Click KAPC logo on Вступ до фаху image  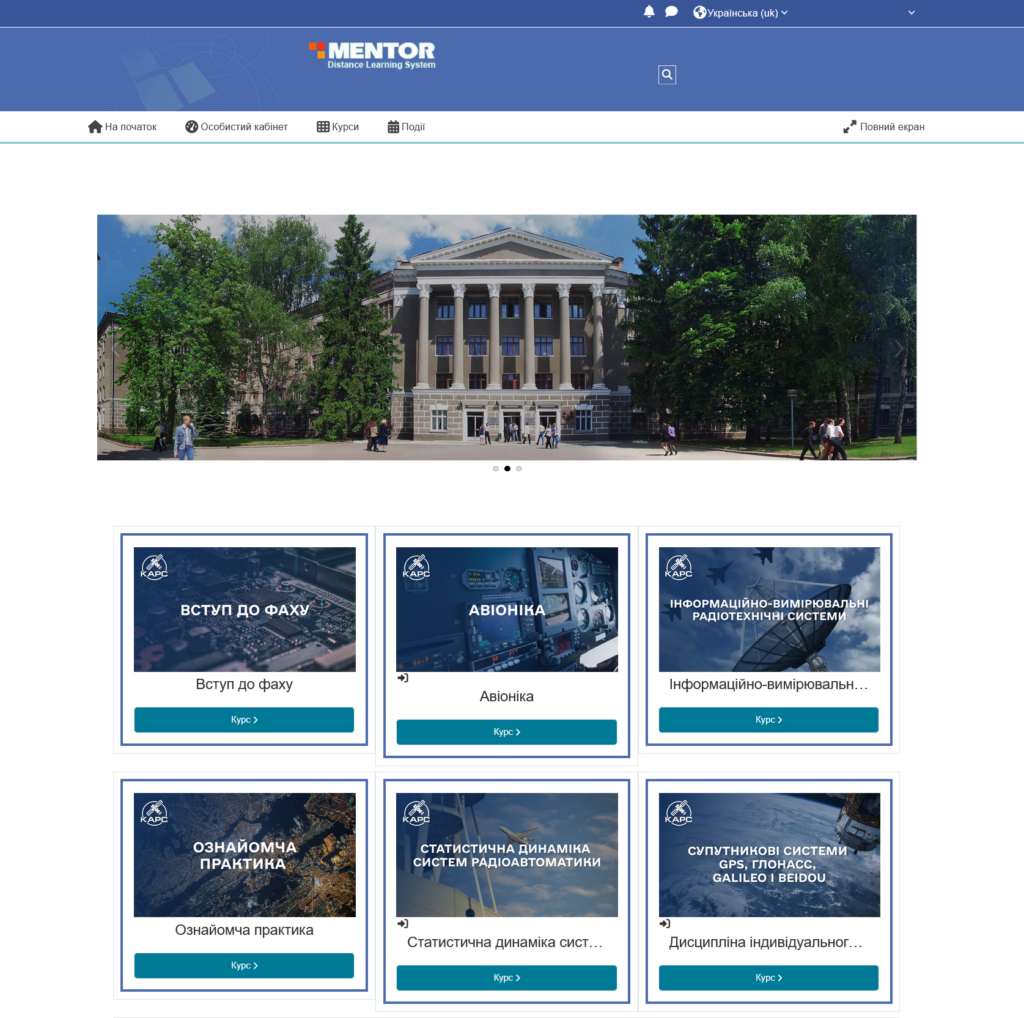[x=154, y=567]
